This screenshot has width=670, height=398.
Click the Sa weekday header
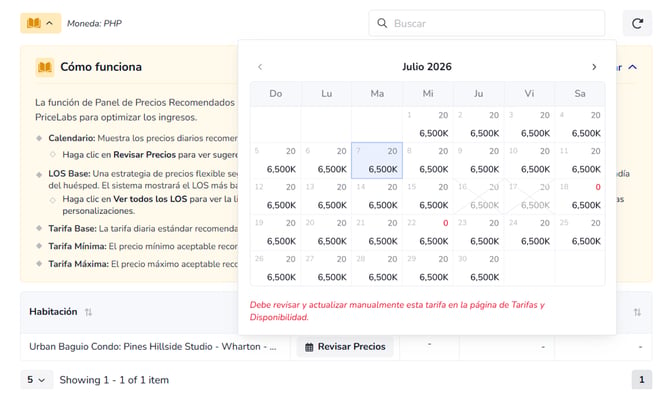[x=580, y=94]
